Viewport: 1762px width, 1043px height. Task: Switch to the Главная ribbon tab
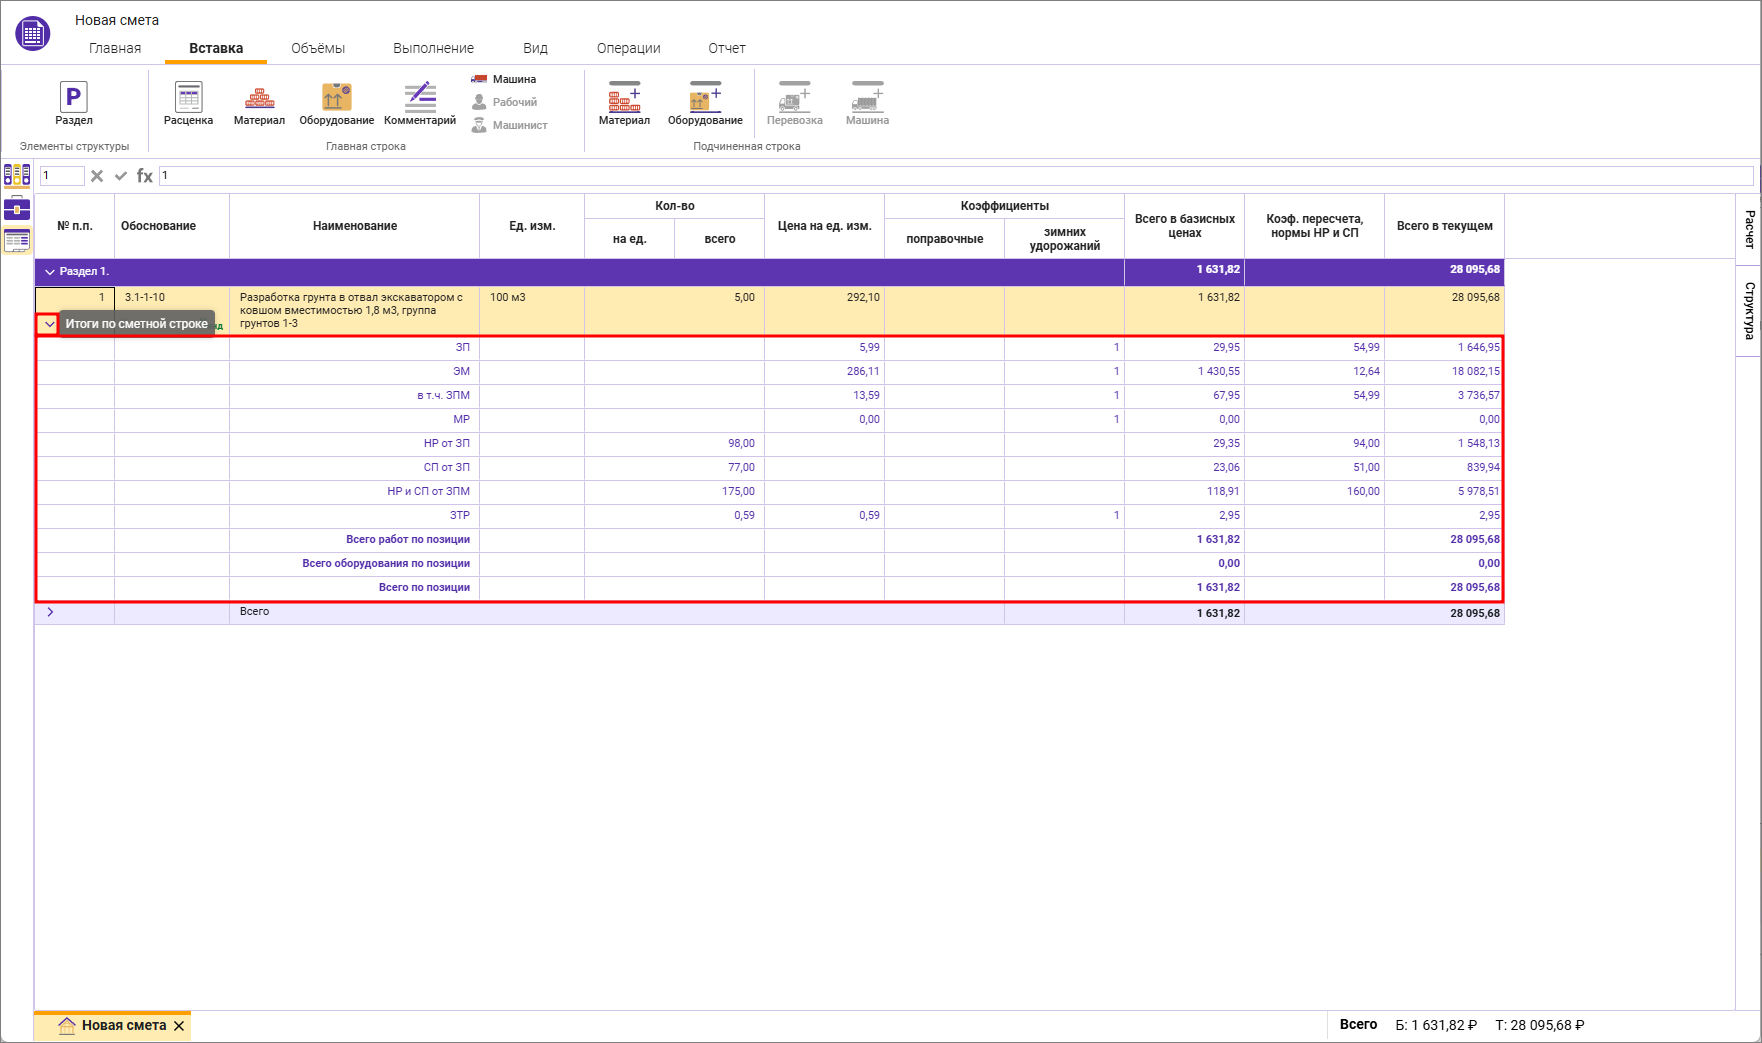[115, 48]
